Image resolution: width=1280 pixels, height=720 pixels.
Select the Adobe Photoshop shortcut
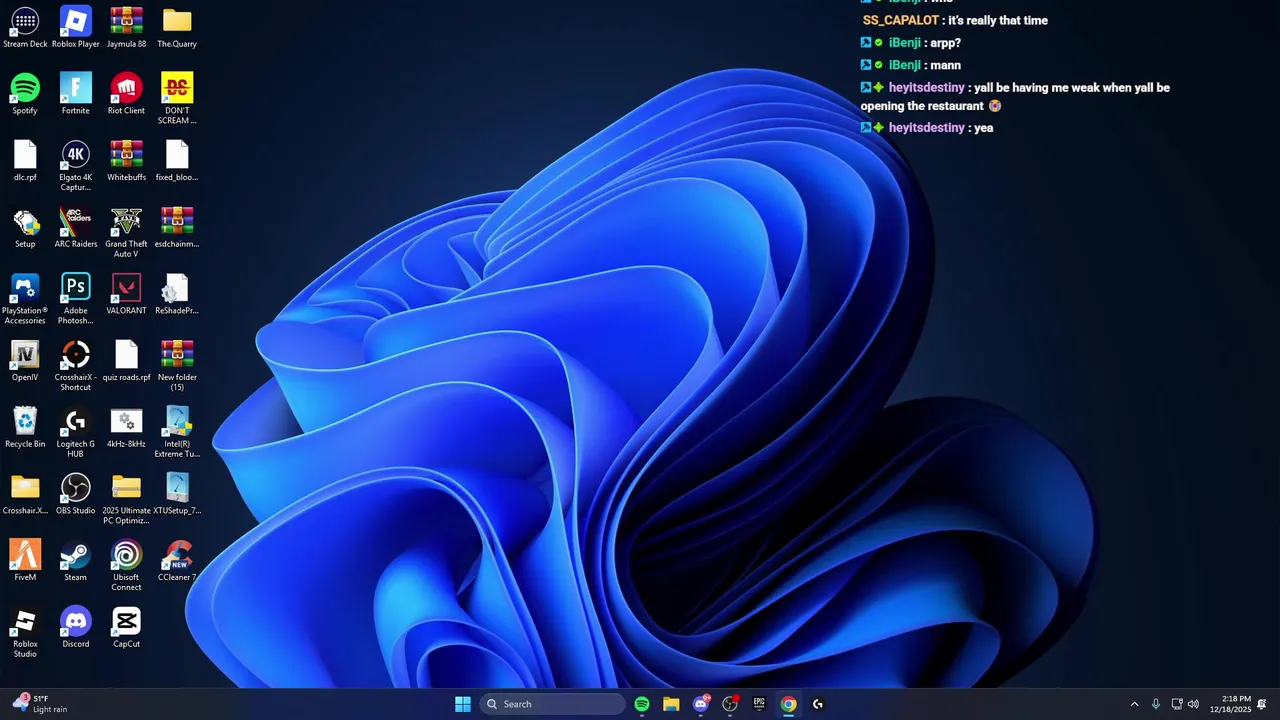(x=76, y=299)
